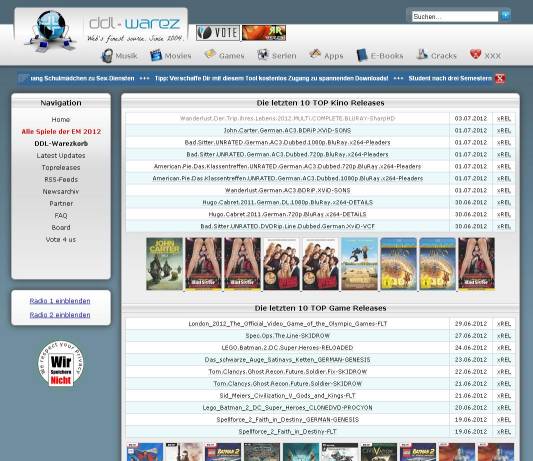The height and width of the screenshot is (461, 533).
Task: Open FAQ in Navigation
Action: pyautogui.click(x=61, y=216)
